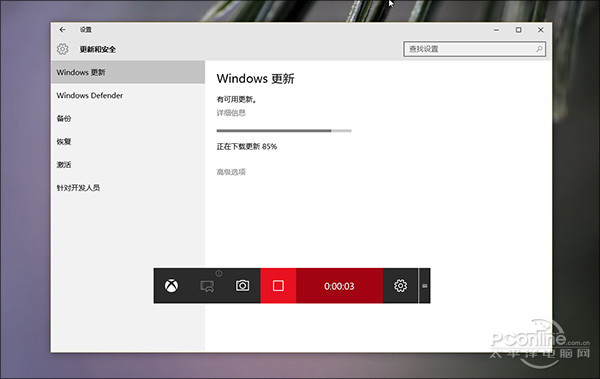
Task: Maximize the Settings window
Action: pos(518,29)
